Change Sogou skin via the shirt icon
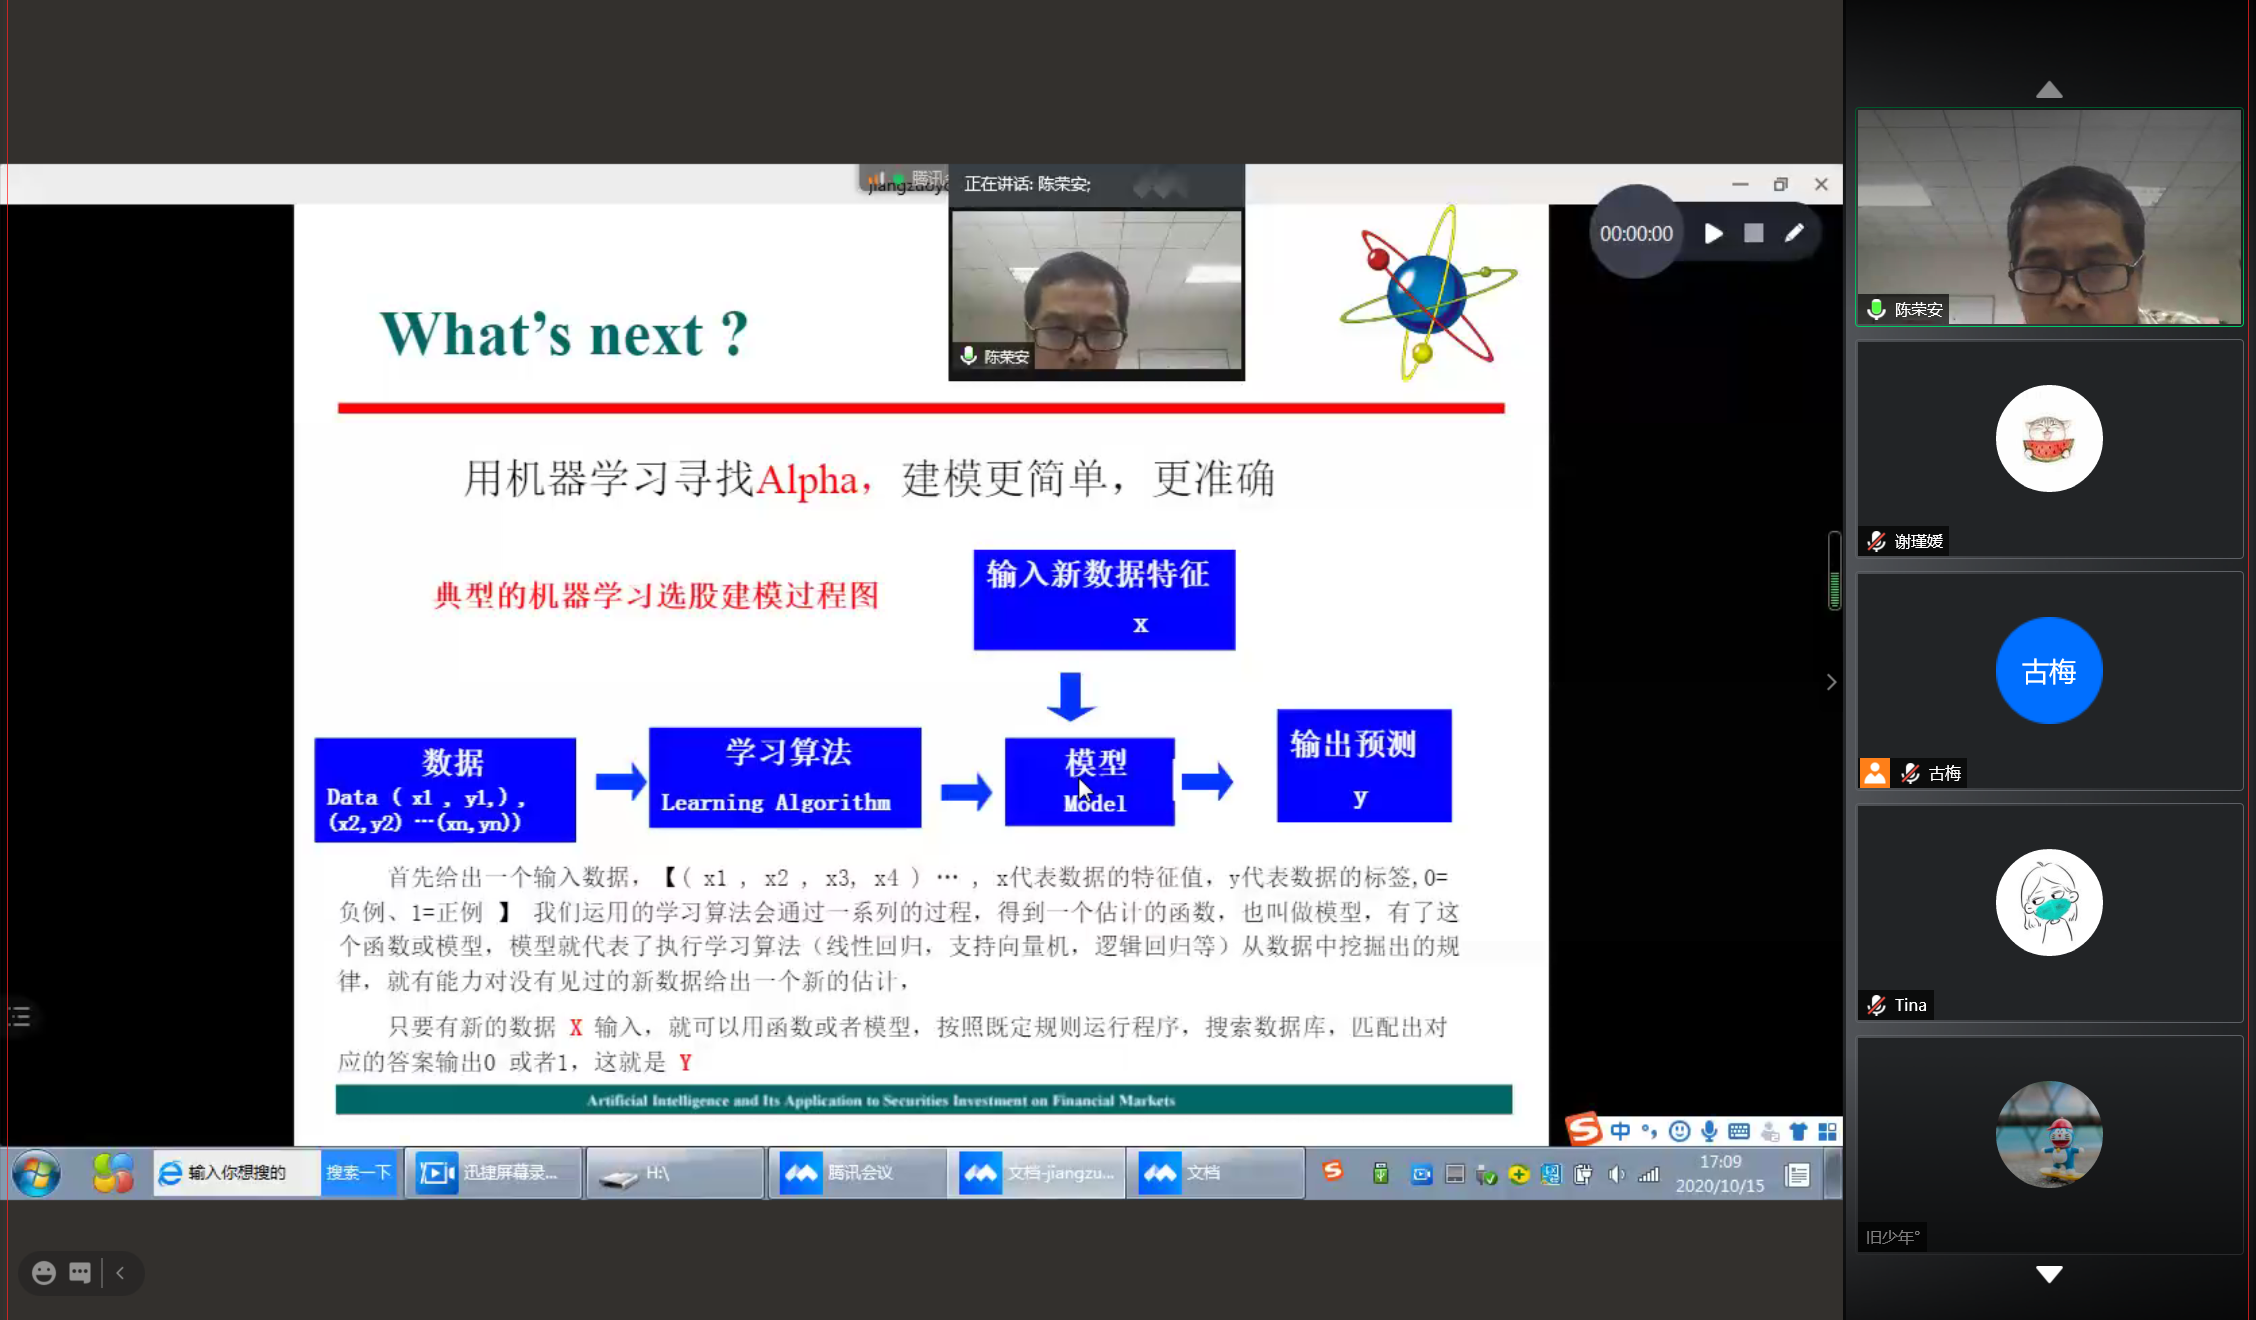 click(x=1798, y=1131)
